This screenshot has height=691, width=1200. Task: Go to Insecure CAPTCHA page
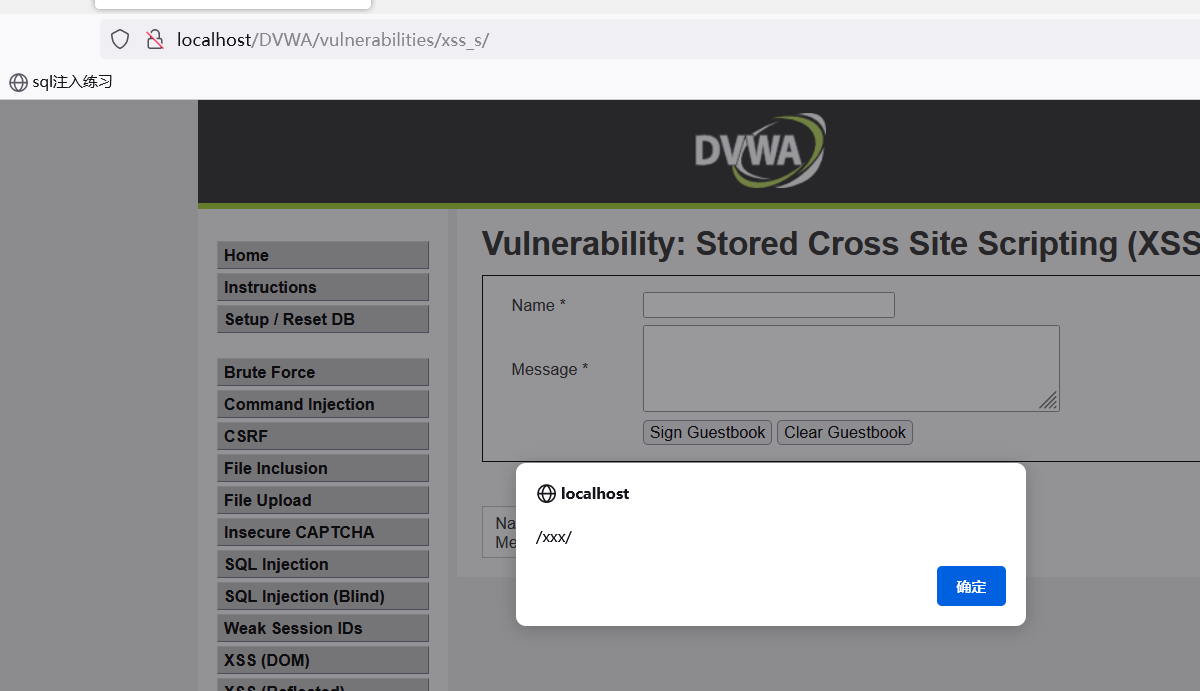point(323,532)
